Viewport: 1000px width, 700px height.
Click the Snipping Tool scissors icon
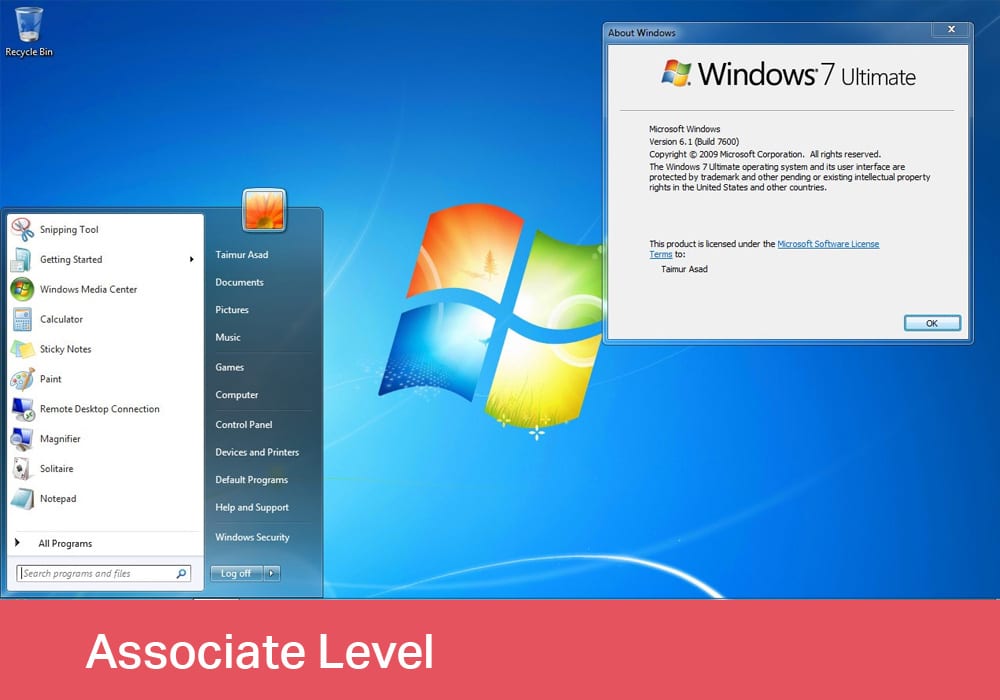(22, 230)
